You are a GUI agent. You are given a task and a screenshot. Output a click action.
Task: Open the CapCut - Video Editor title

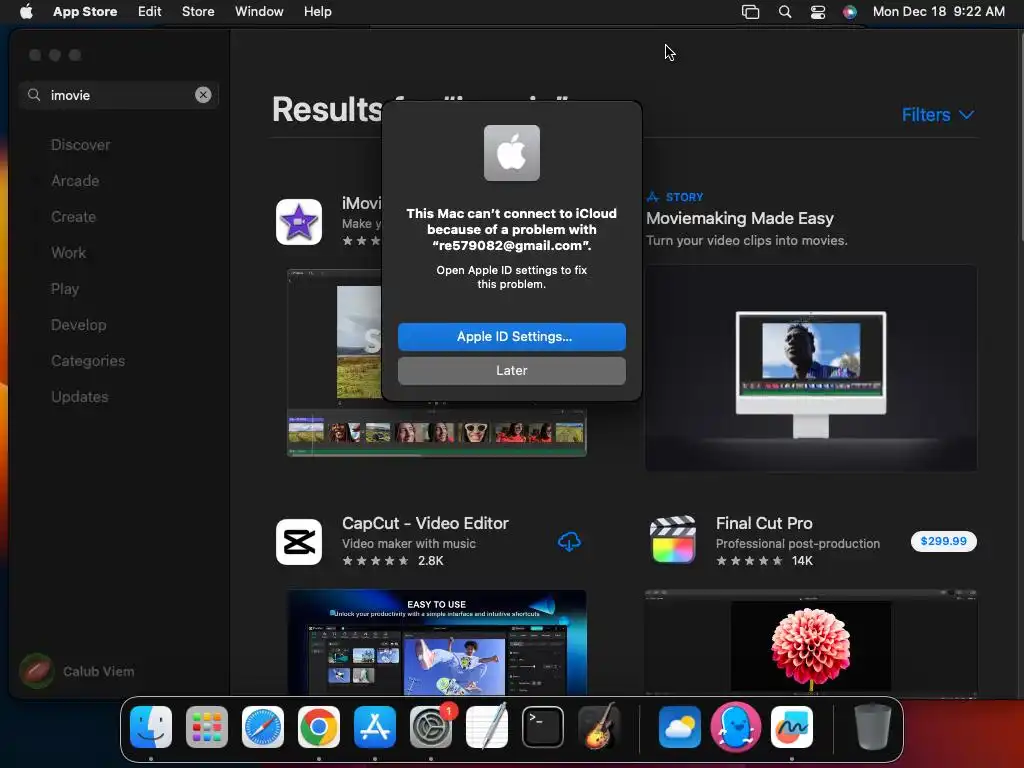[425, 523]
